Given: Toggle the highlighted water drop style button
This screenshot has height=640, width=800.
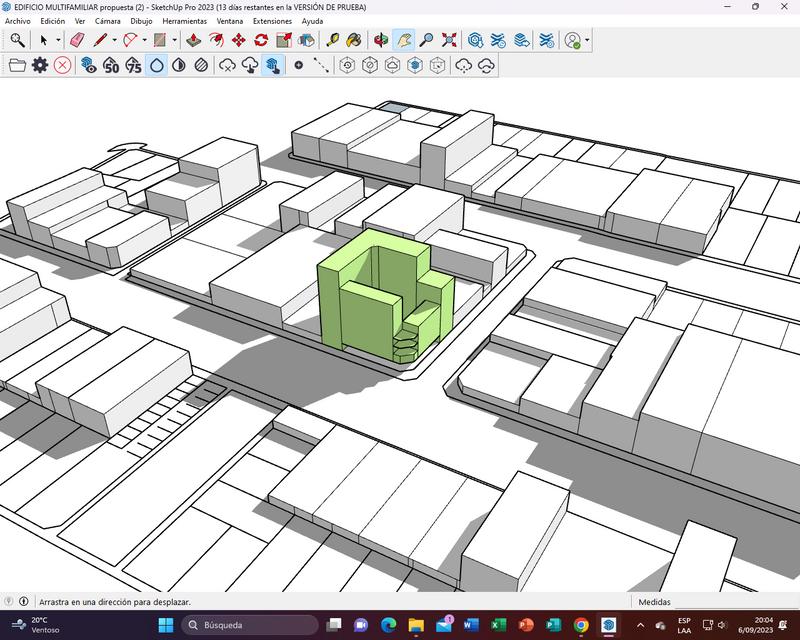Looking at the screenshot, I should tap(156, 65).
